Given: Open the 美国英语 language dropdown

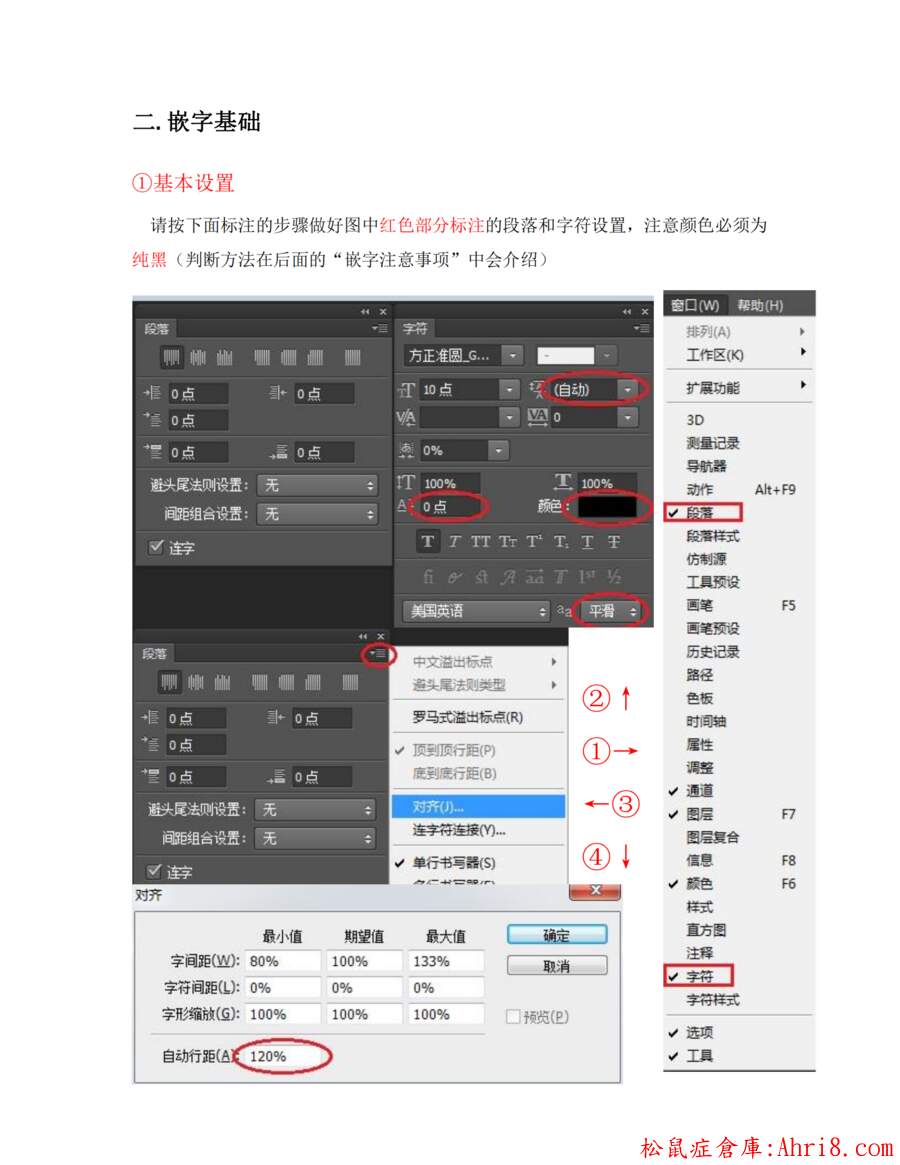Looking at the screenshot, I should pyautogui.click(x=476, y=611).
